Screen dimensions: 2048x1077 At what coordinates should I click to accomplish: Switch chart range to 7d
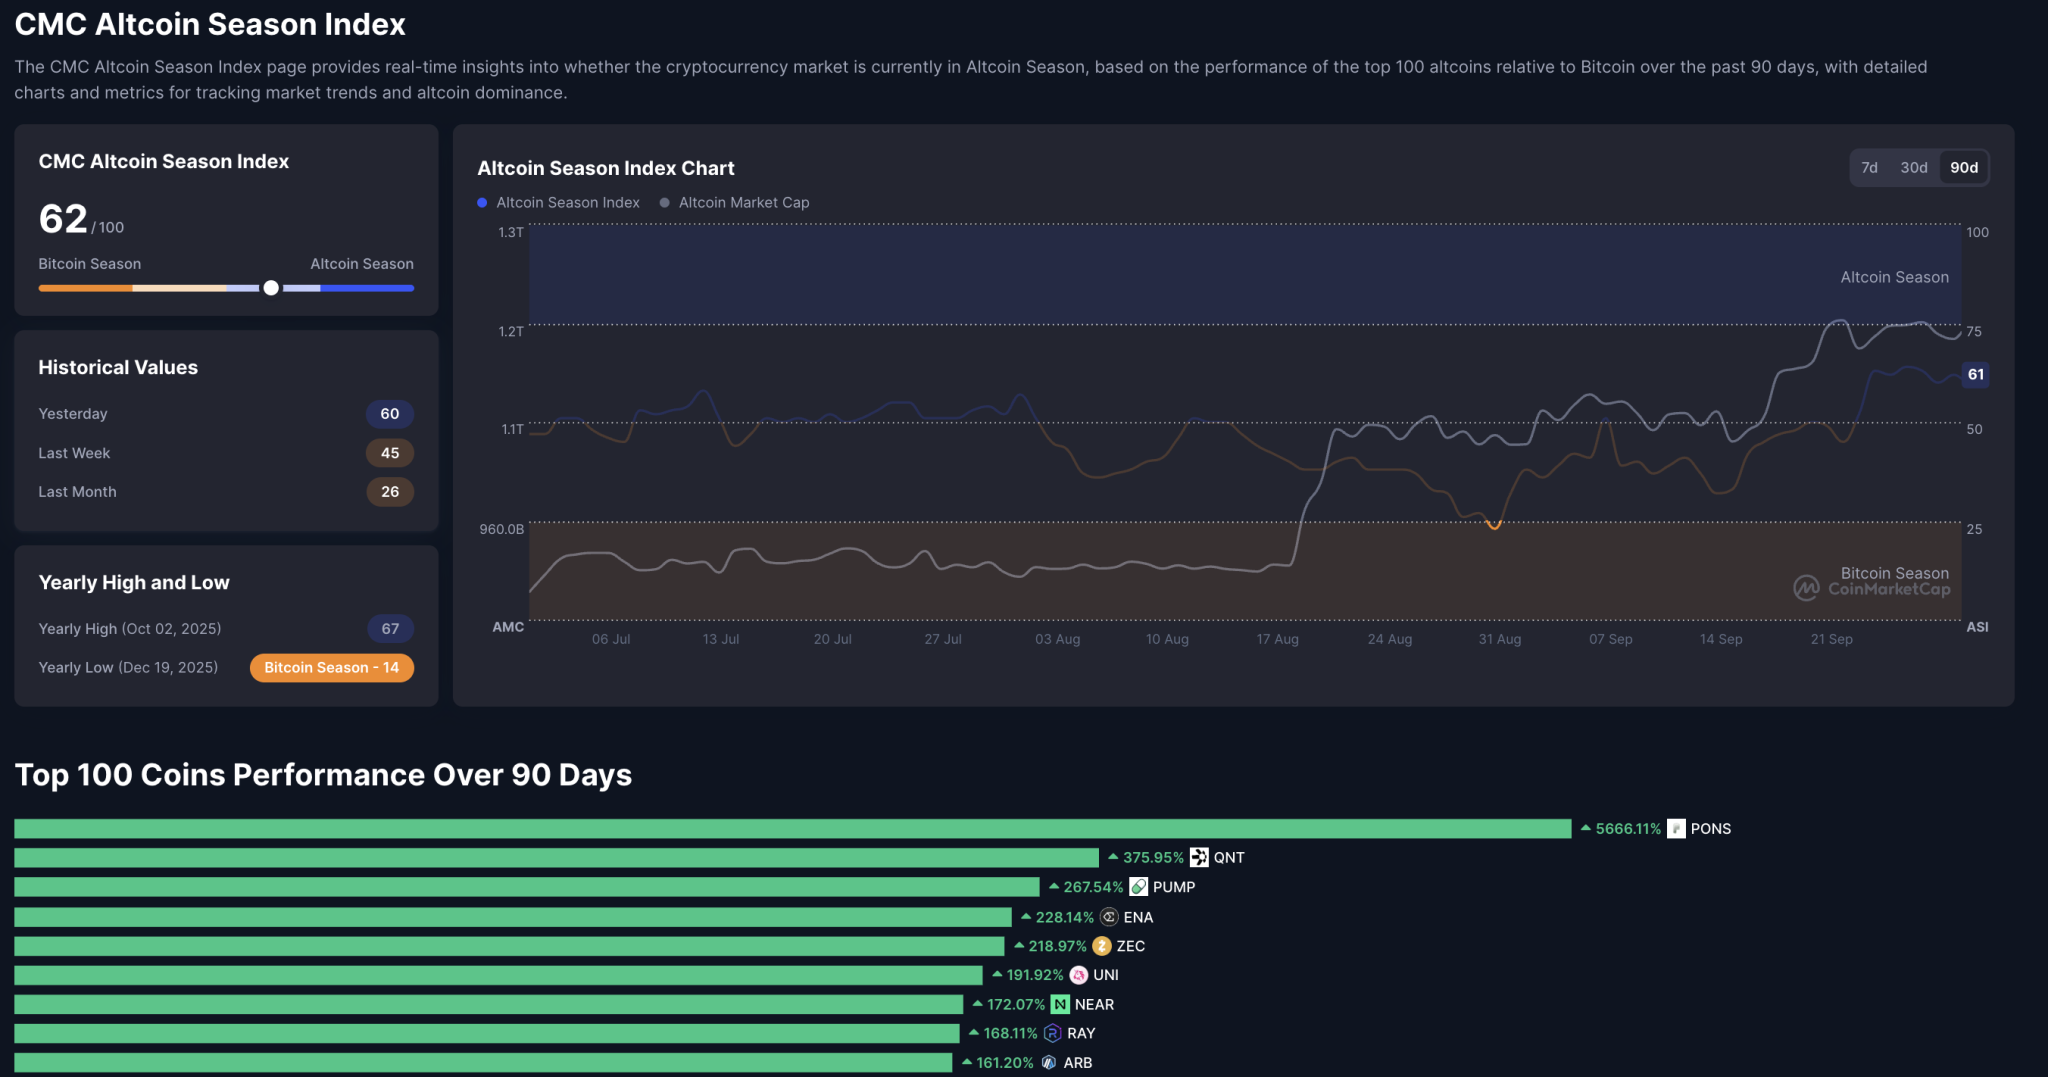1869,168
